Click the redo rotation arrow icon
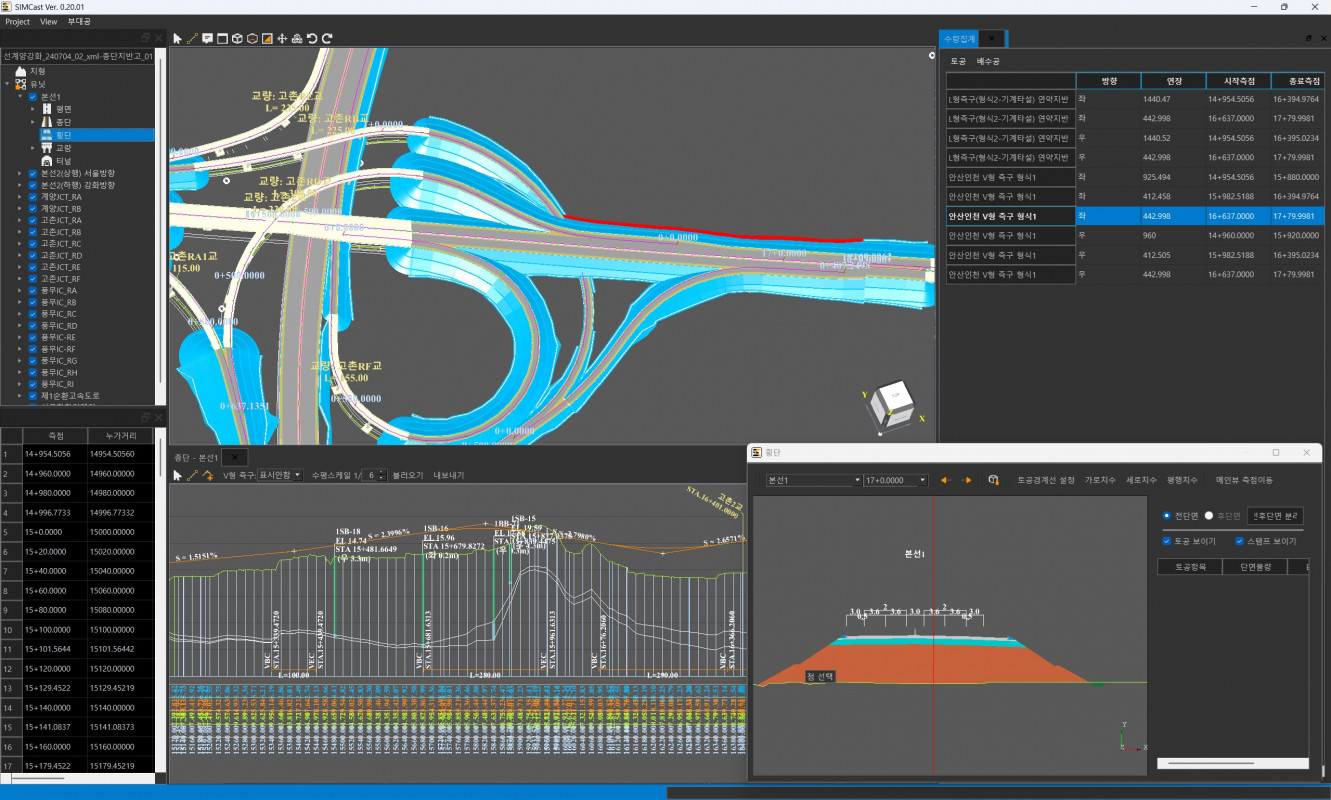The image size is (1331, 800). [x=327, y=39]
